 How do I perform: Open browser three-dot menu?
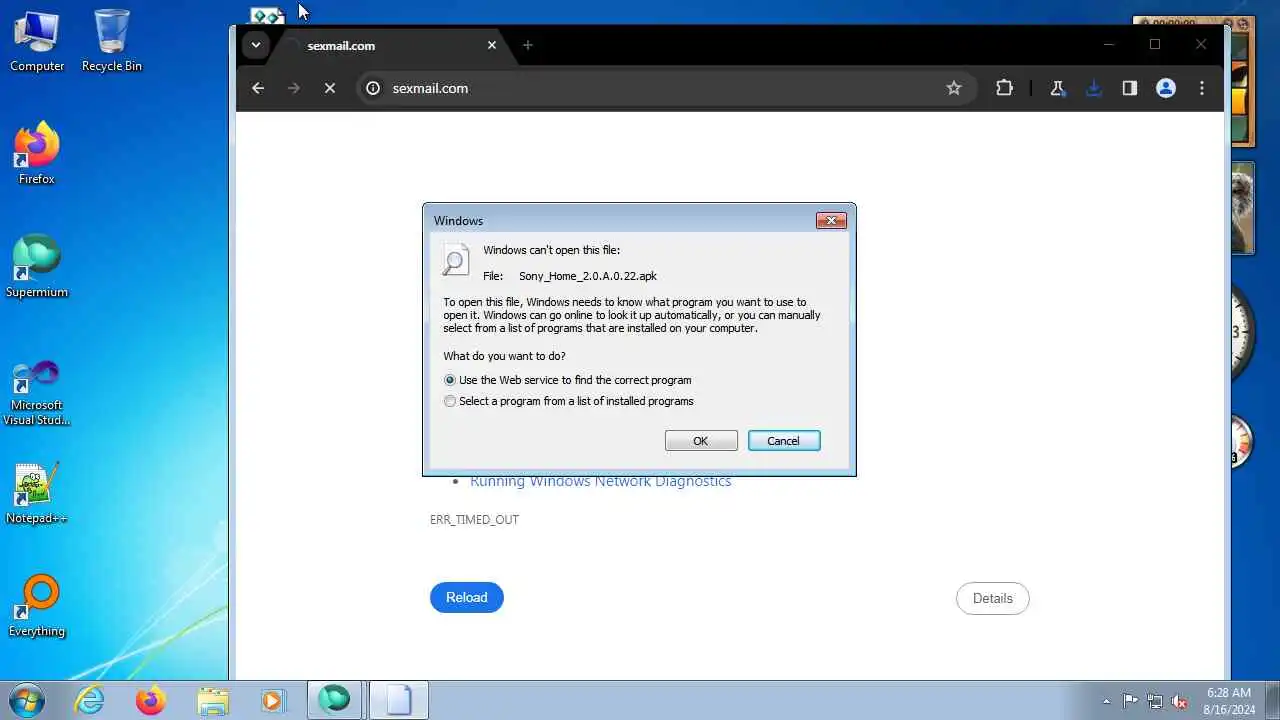[x=1202, y=88]
